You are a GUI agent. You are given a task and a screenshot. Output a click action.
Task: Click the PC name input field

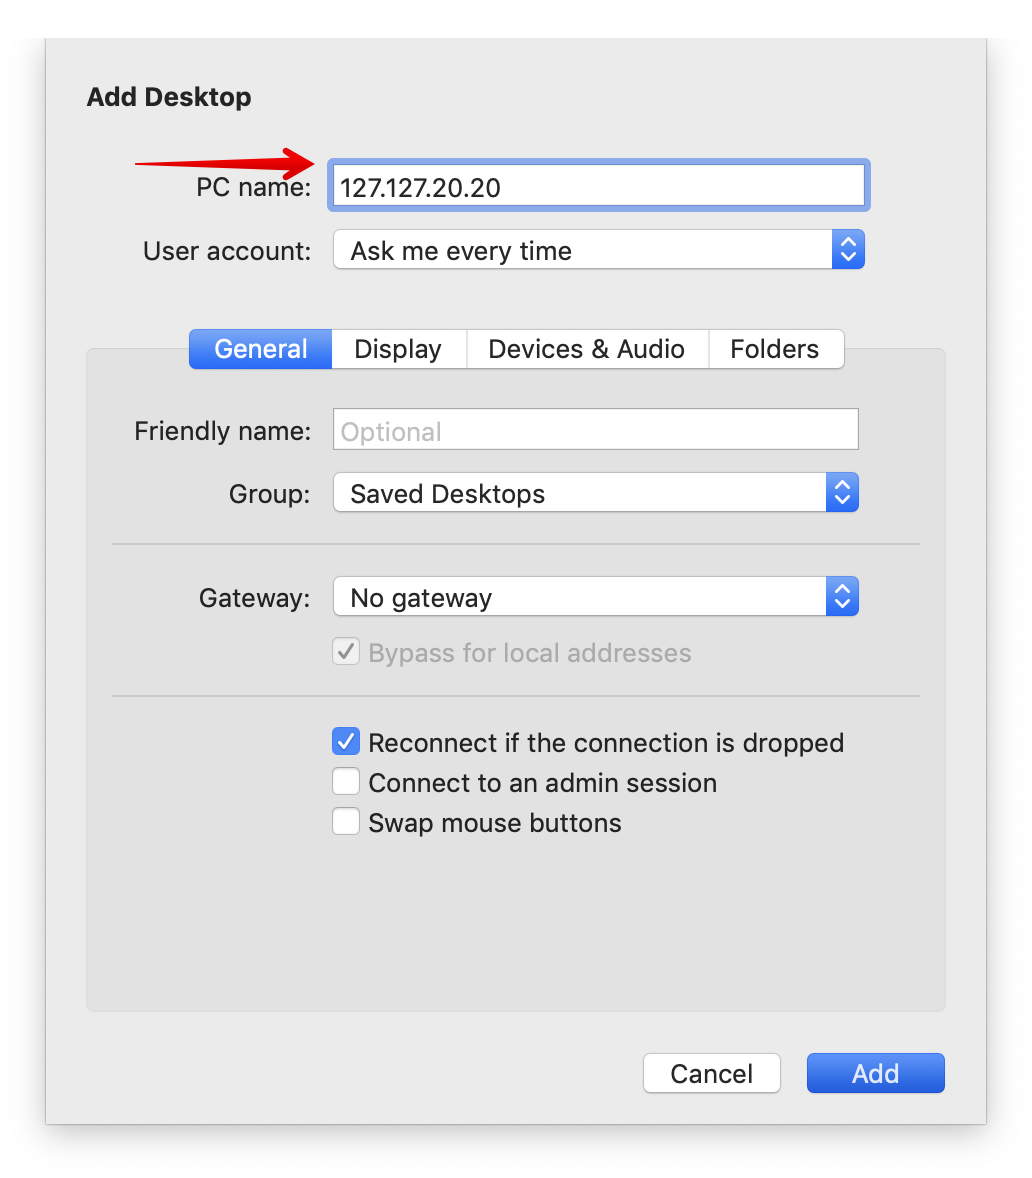tap(598, 186)
